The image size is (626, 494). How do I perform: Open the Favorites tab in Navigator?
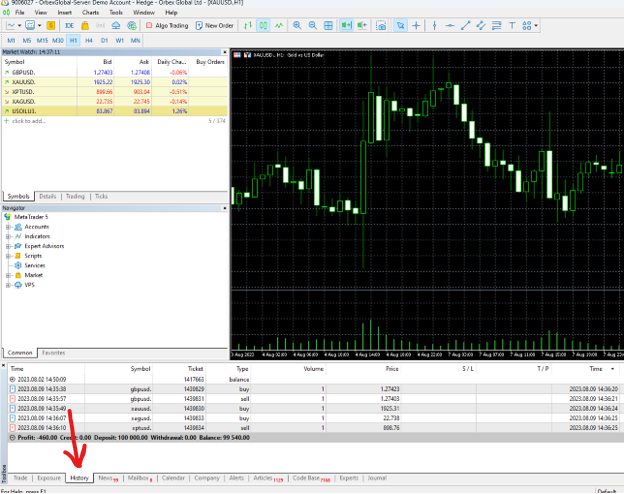(x=53, y=353)
